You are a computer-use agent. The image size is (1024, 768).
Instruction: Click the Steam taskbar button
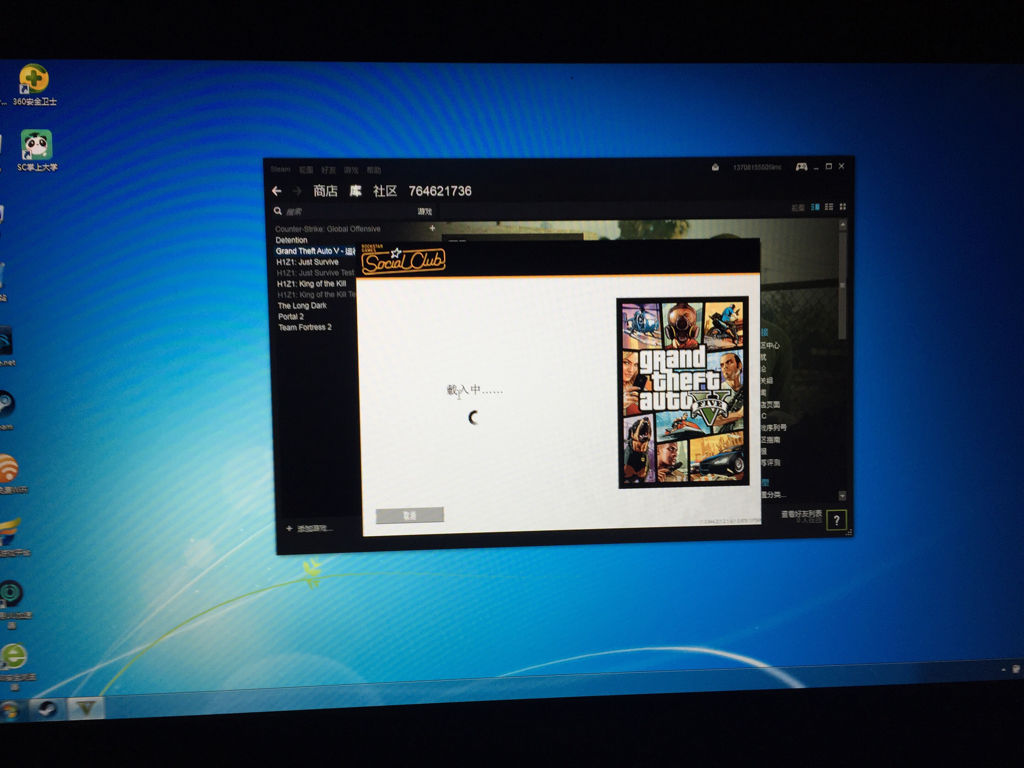pos(47,709)
